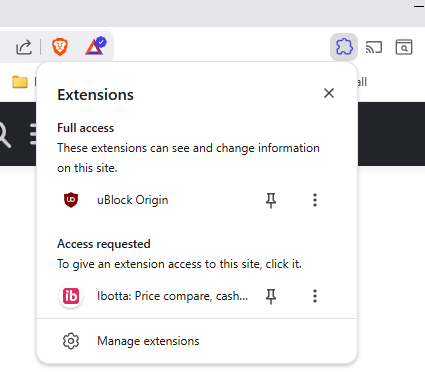425x372 pixels.
Task: Open Brave Rewards triangle icon
Action: pos(96,46)
